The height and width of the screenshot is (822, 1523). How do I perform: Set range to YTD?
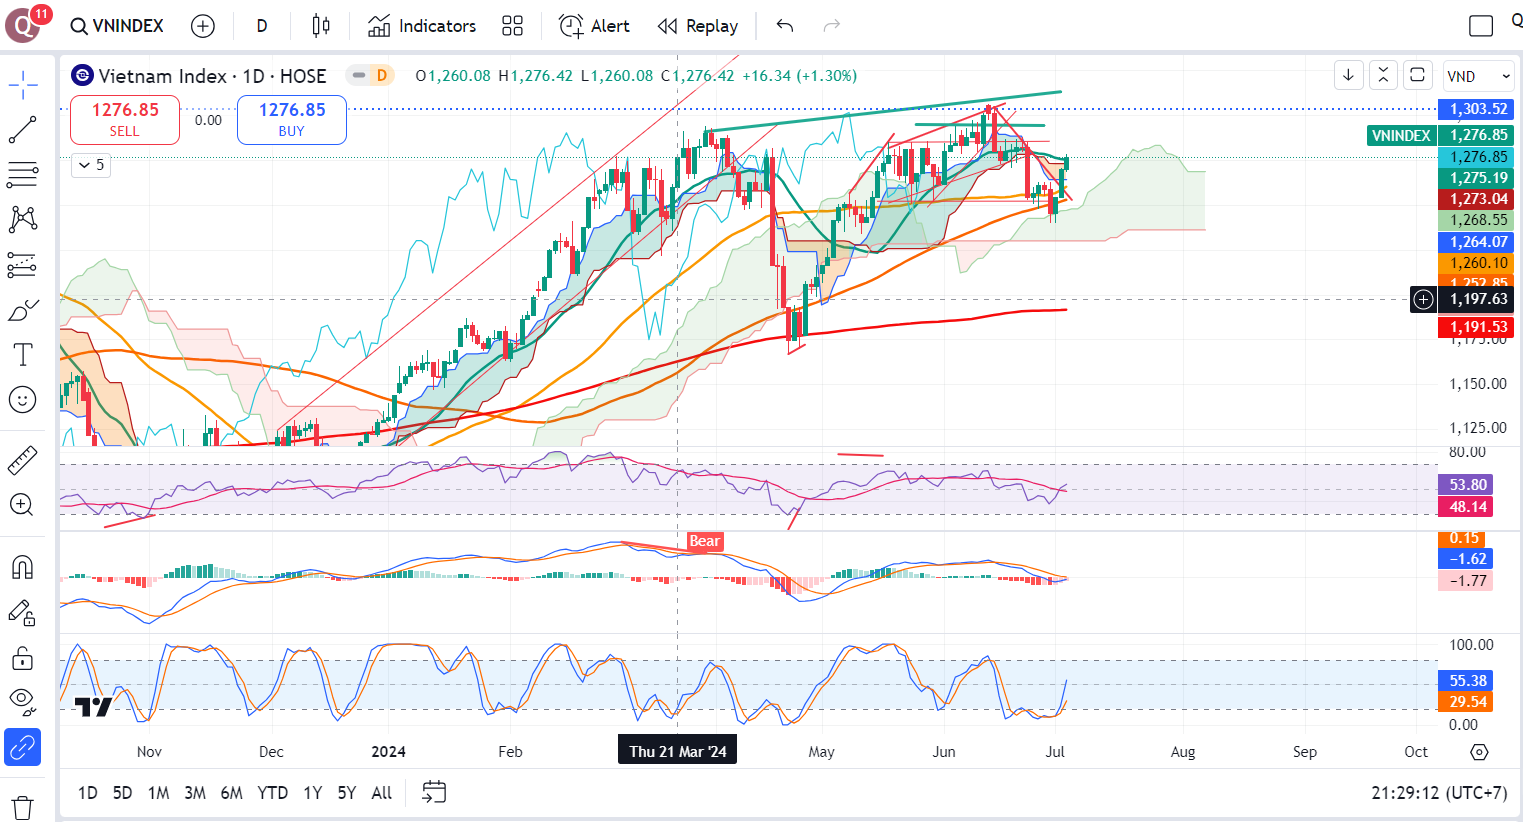272,793
